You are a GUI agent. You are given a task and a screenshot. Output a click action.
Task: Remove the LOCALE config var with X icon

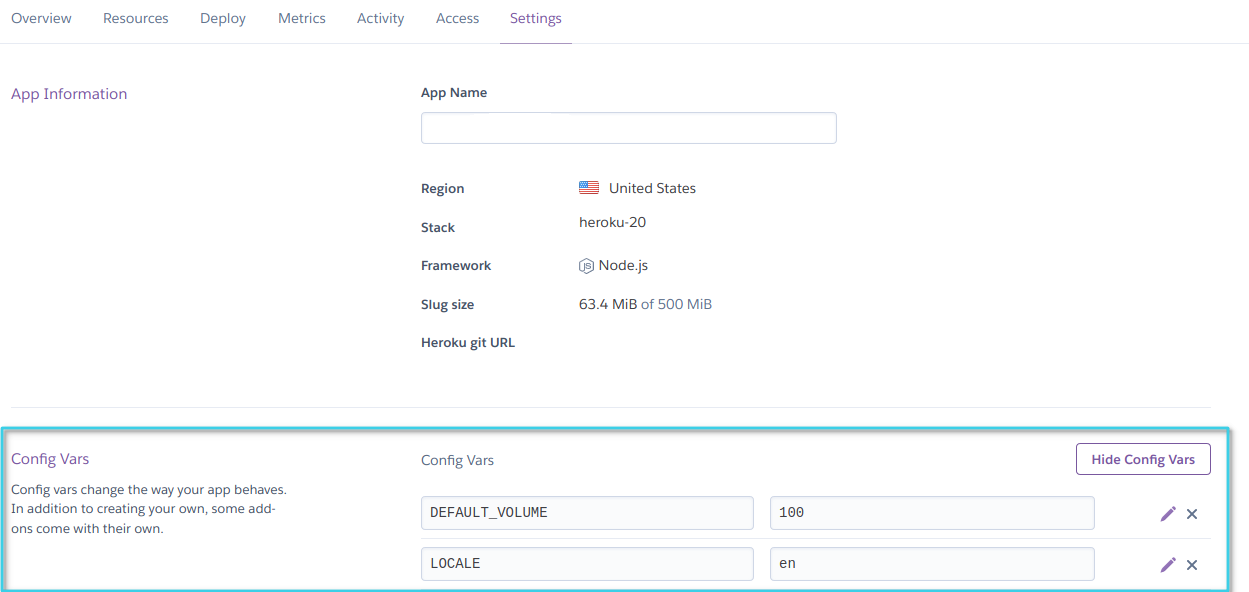pos(1191,564)
